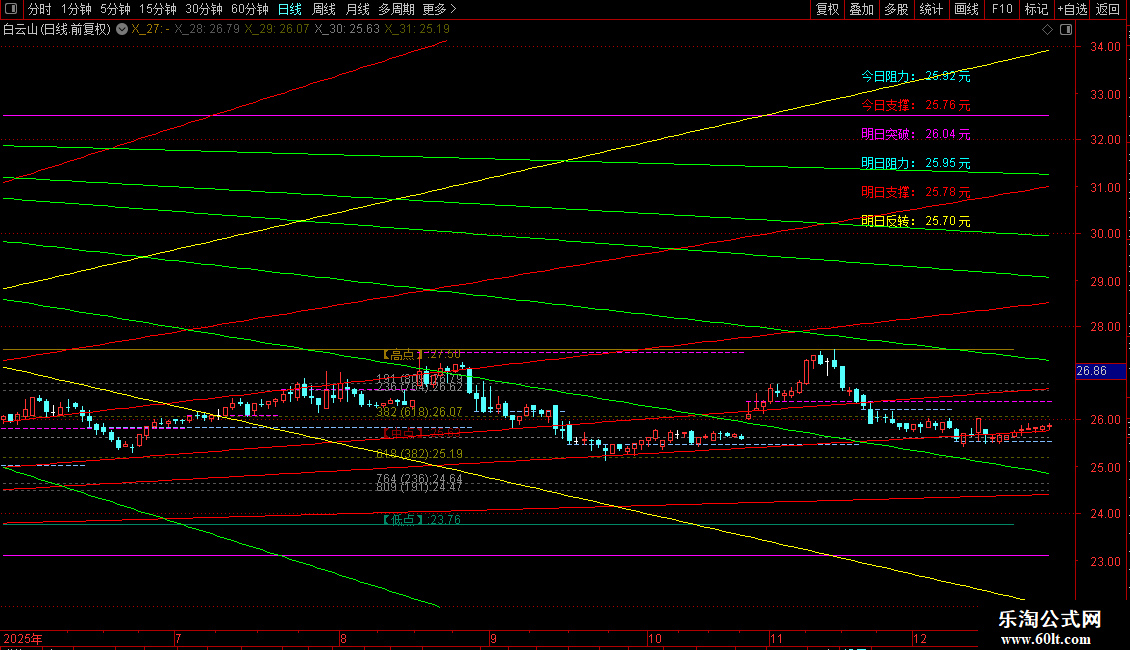
Task: Add stock with +自选 button
Action: 1072,9
